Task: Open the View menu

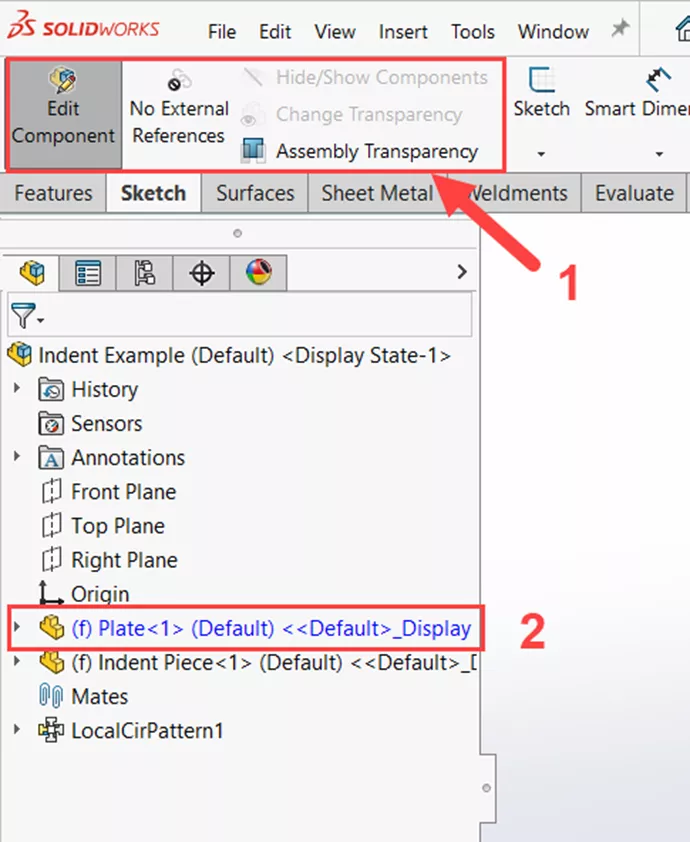Action: click(x=335, y=32)
